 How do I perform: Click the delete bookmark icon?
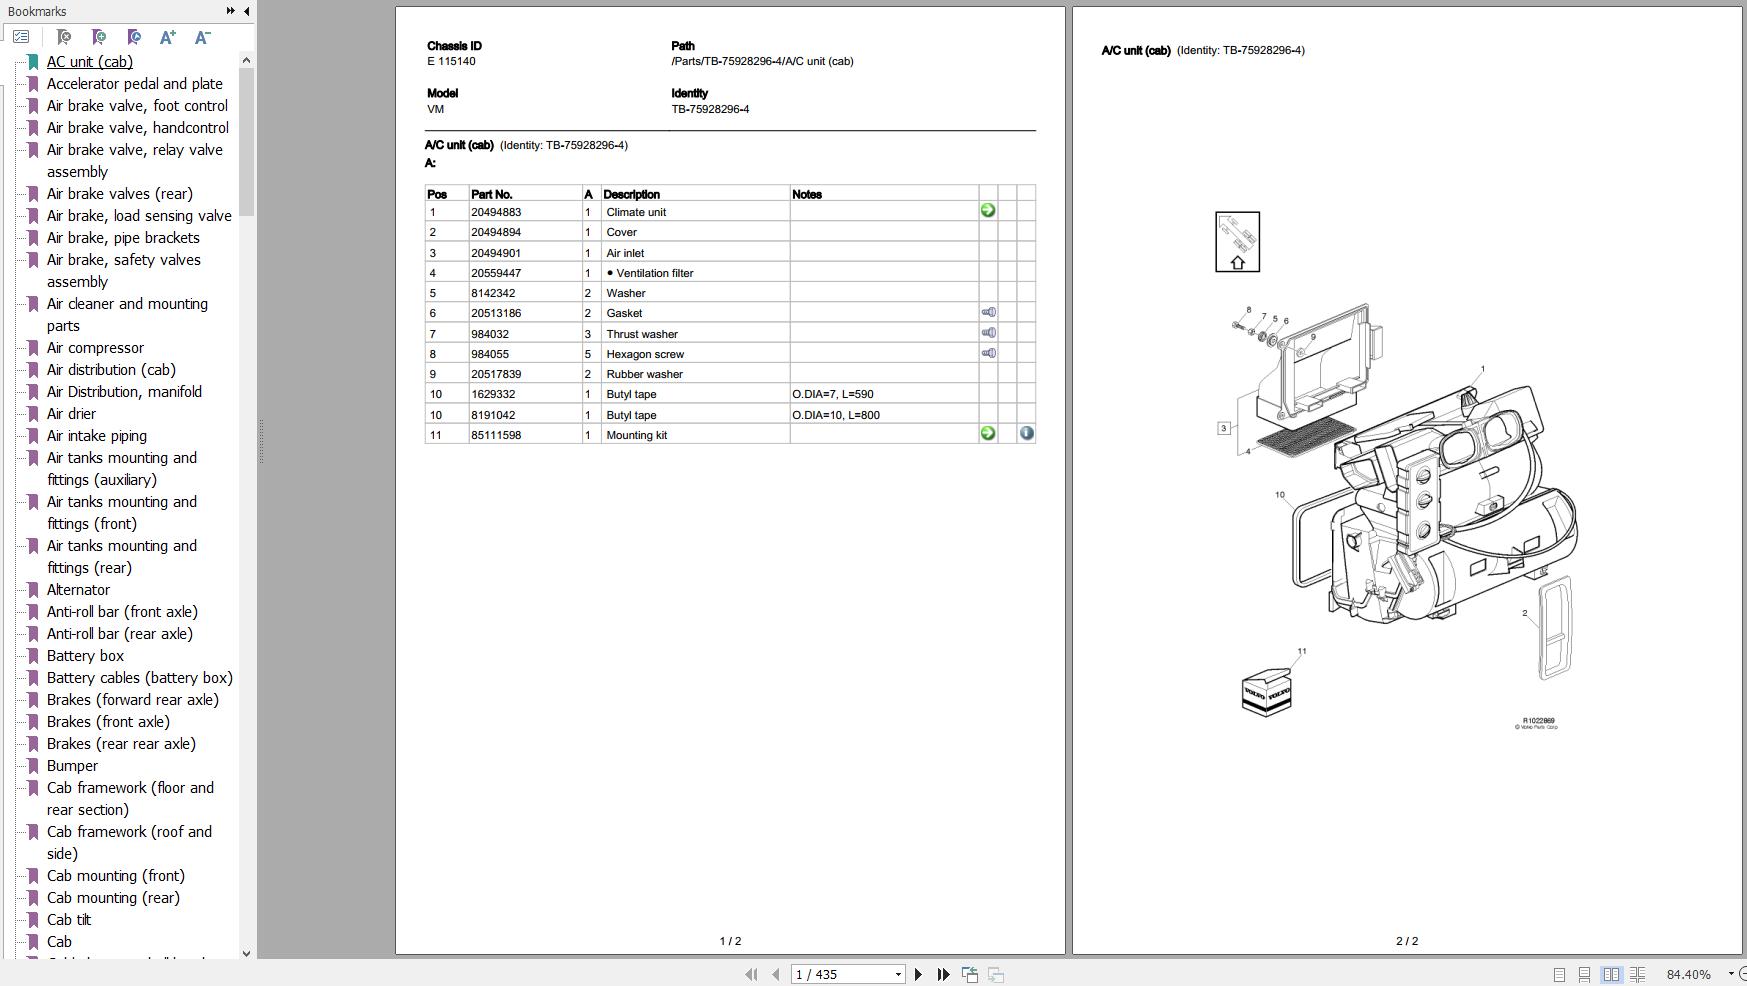pos(64,37)
